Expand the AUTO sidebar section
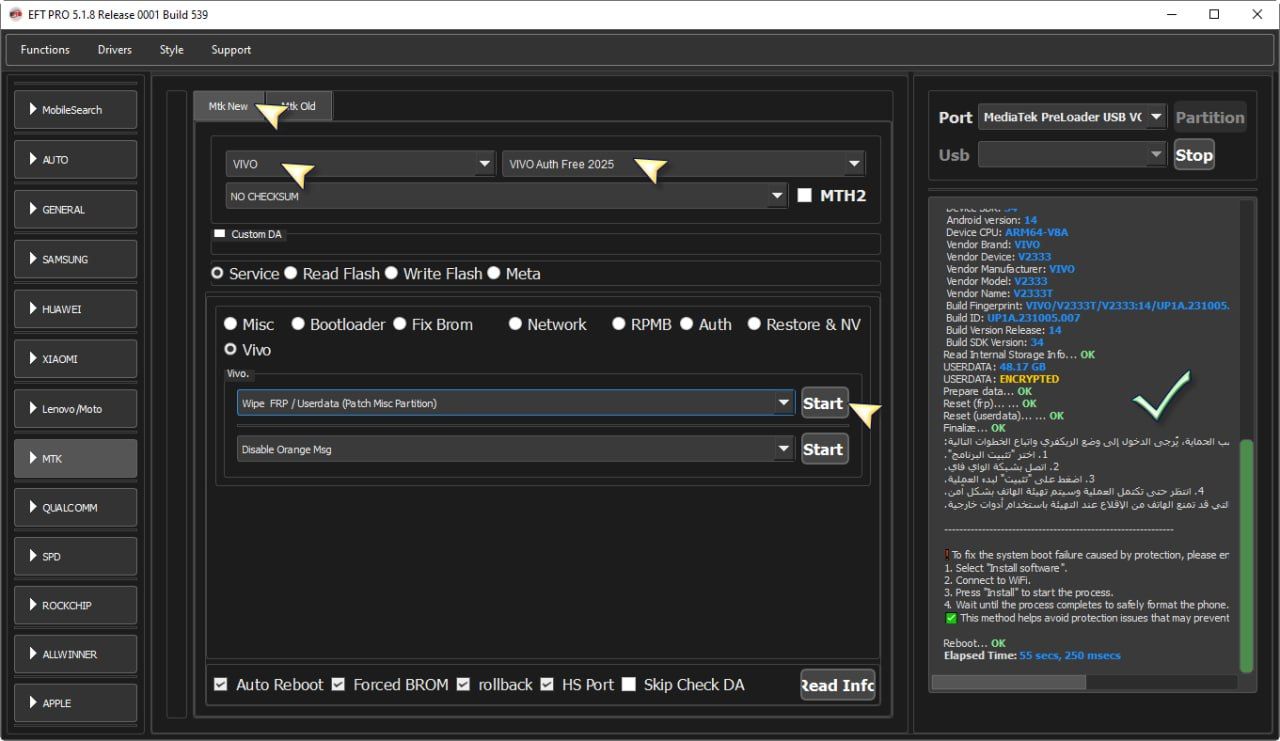The height and width of the screenshot is (741, 1280). [x=76, y=159]
